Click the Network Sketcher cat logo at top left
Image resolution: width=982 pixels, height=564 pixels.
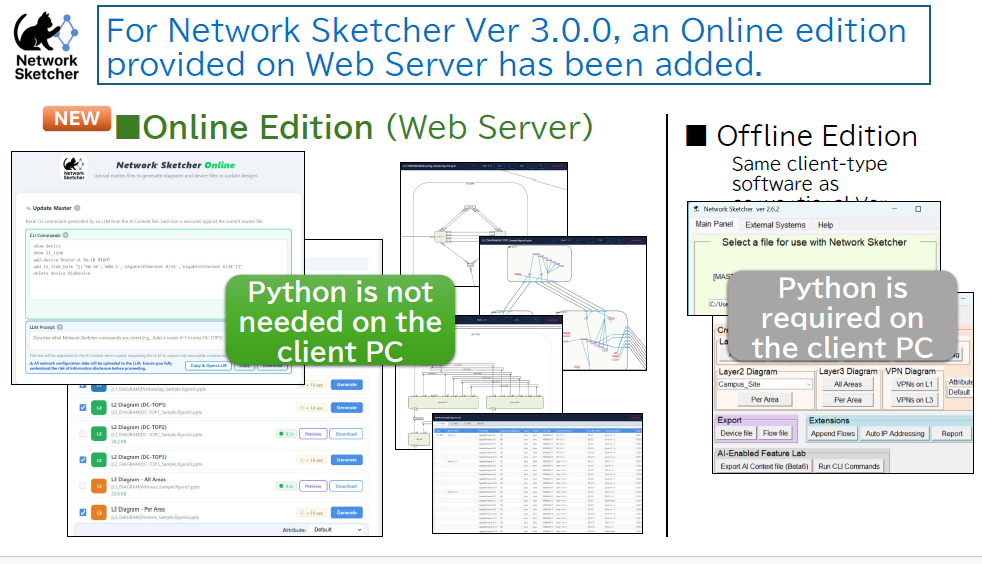click(46, 46)
